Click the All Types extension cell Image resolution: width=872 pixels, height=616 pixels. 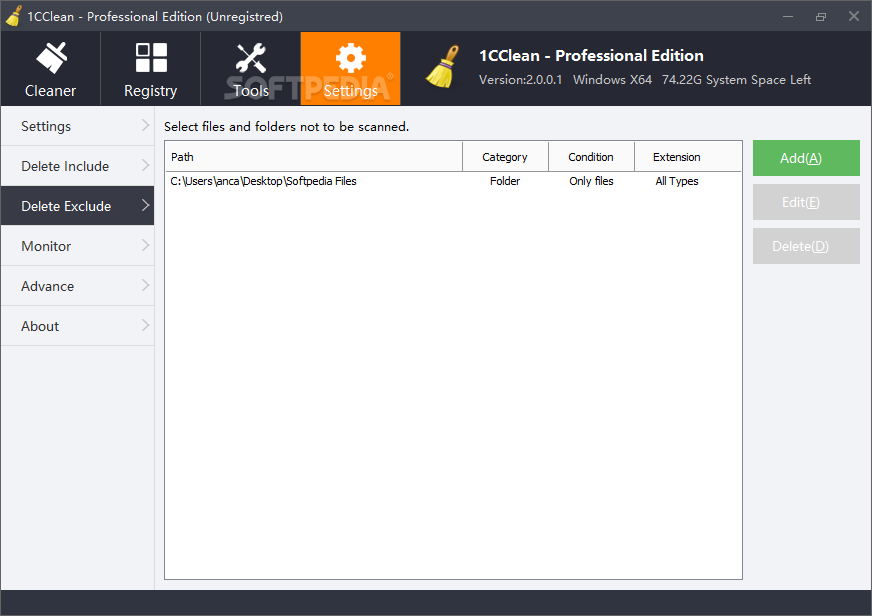(677, 181)
